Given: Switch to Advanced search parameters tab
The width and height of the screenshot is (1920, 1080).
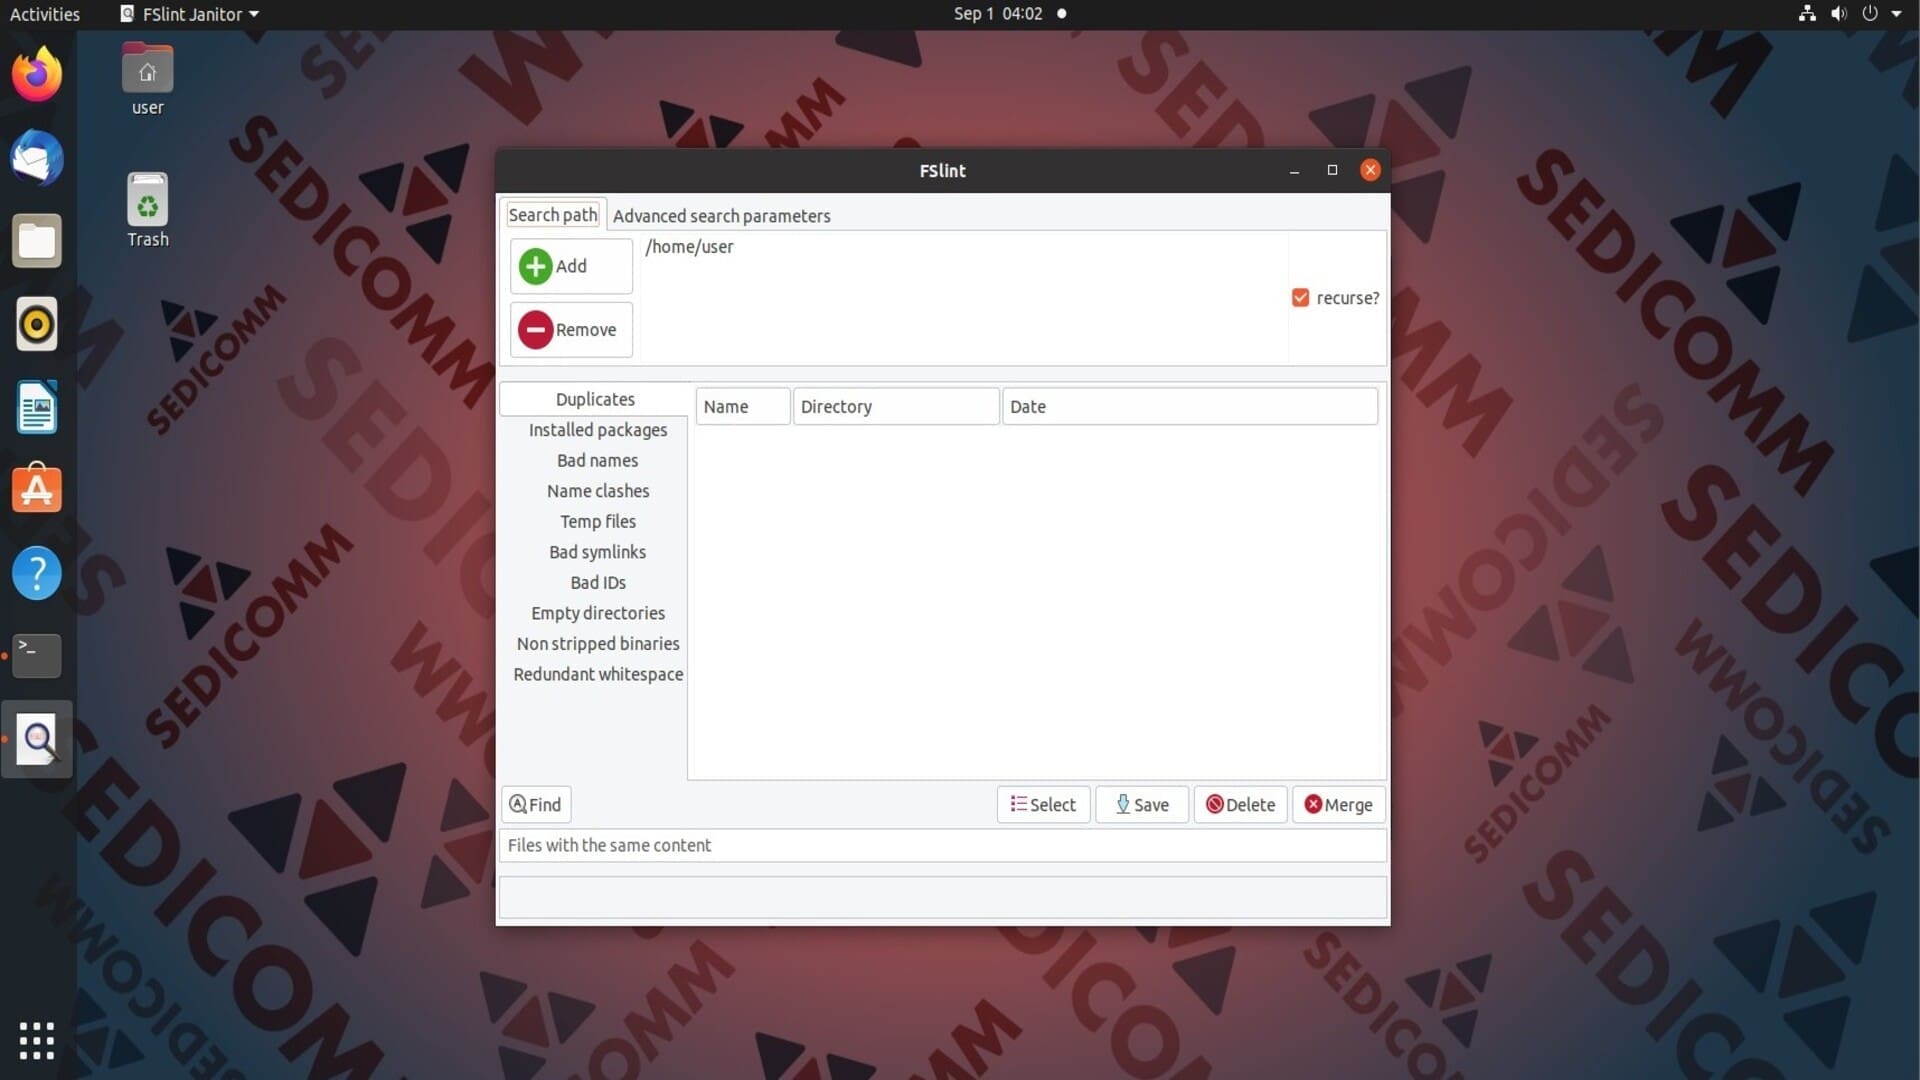Looking at the screenshot, I should point(721,216).
